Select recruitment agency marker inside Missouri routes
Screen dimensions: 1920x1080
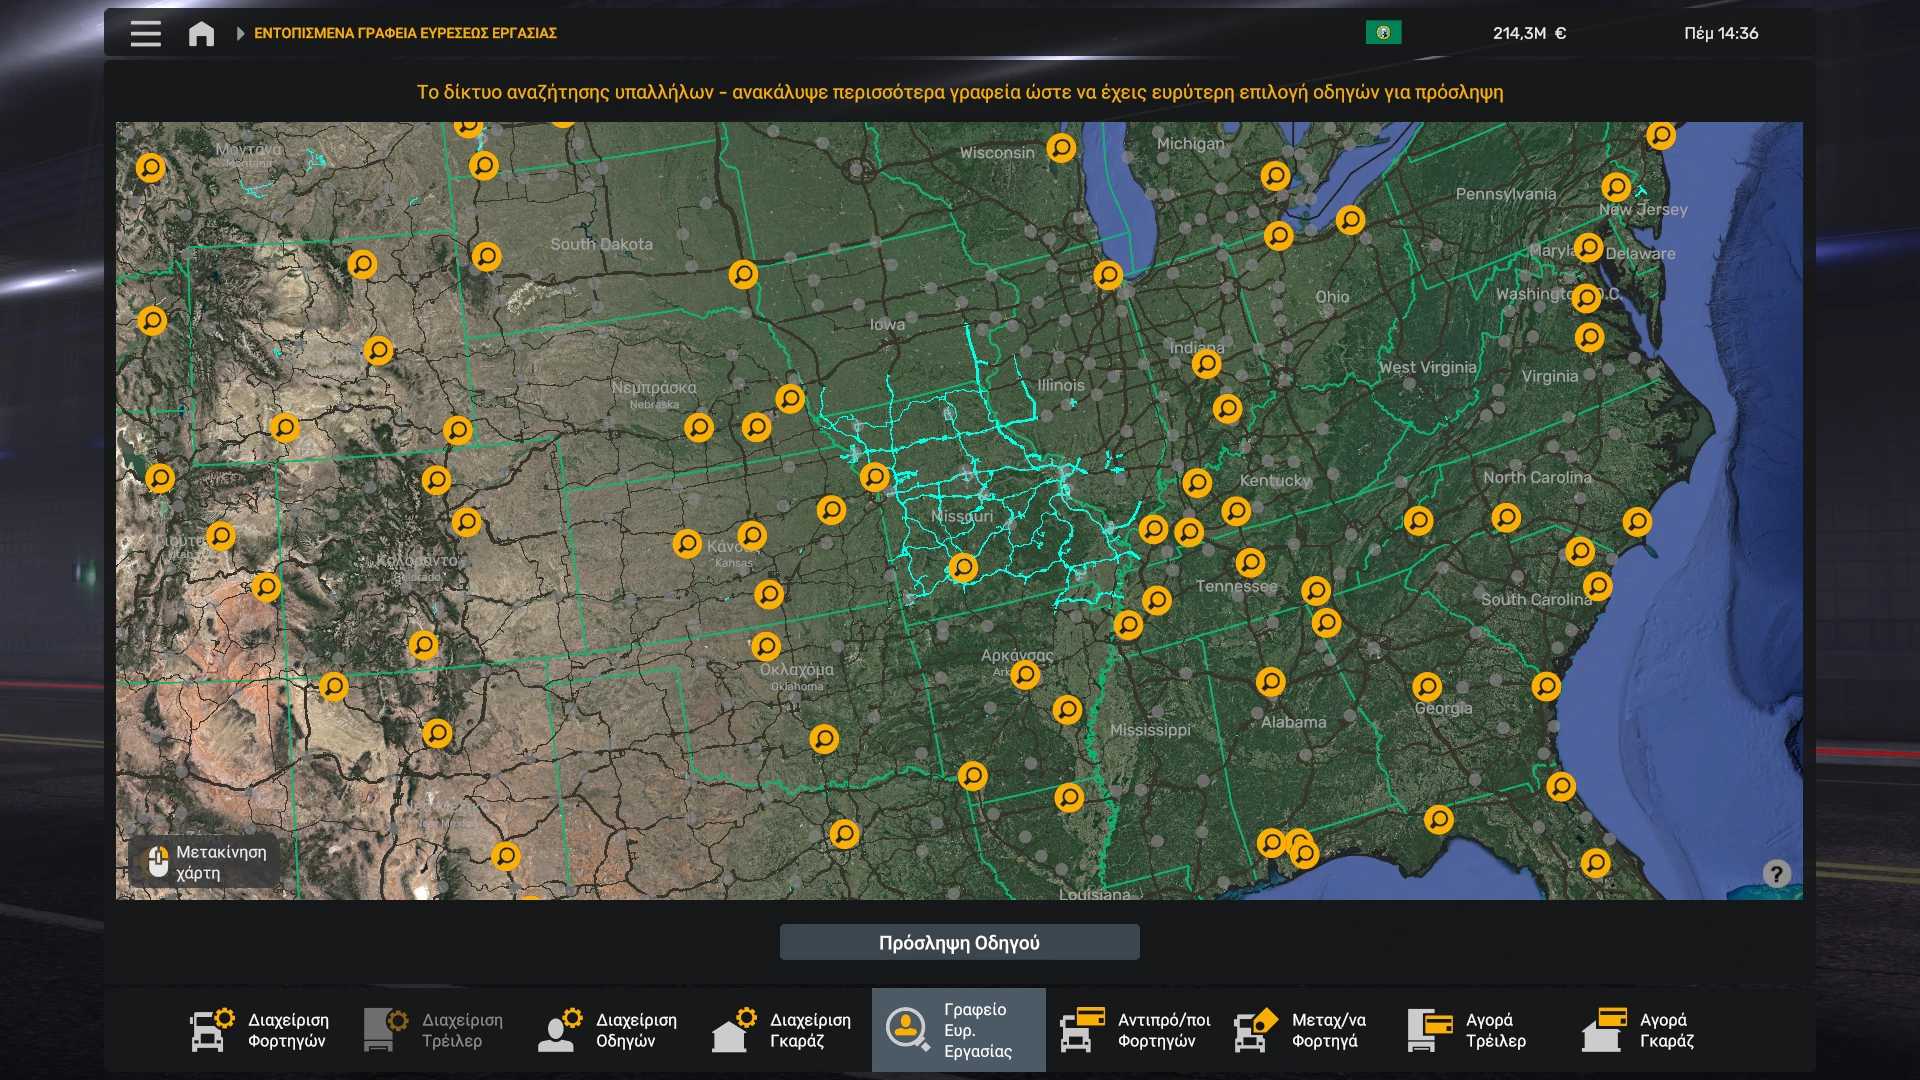962,568
